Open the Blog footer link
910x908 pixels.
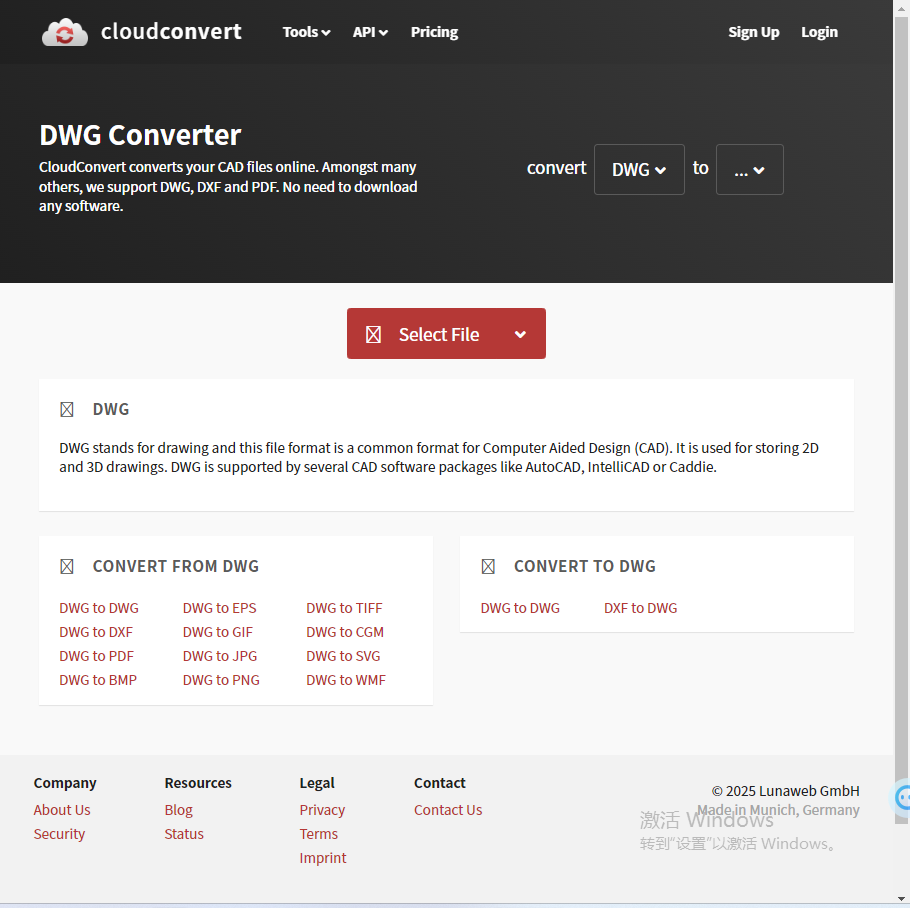point(179,810)
